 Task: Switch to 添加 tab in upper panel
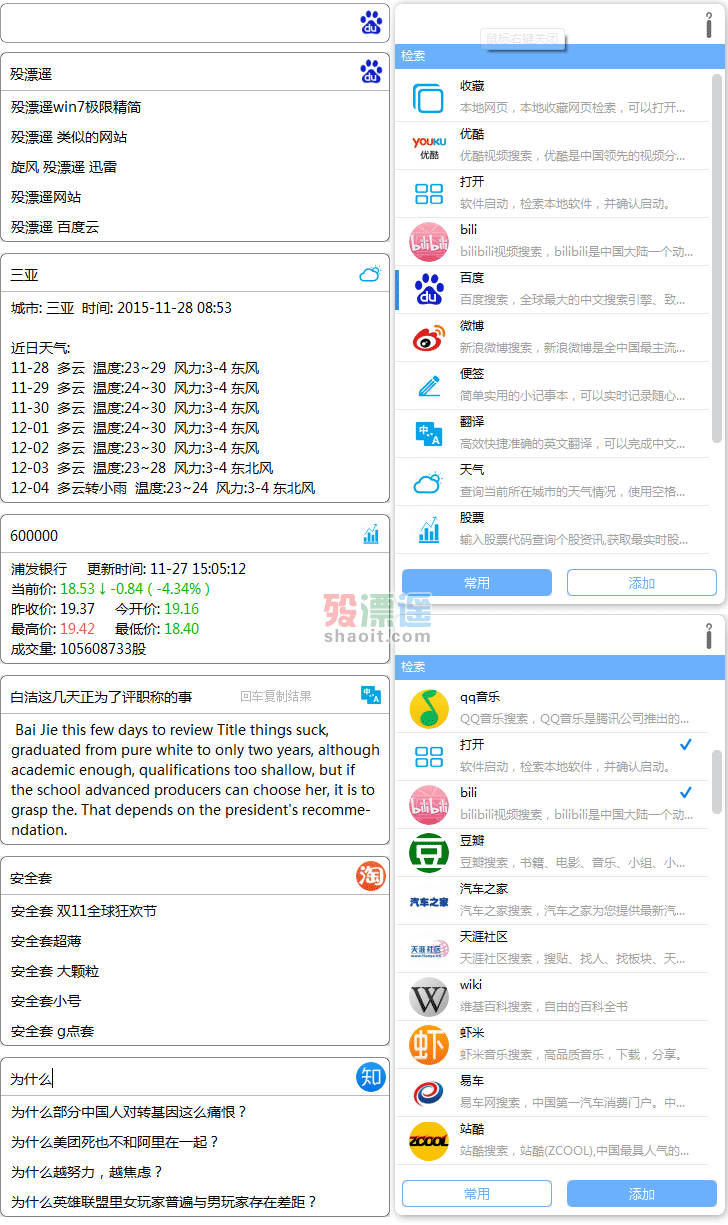pyautogui.click(x=642, y=582)
